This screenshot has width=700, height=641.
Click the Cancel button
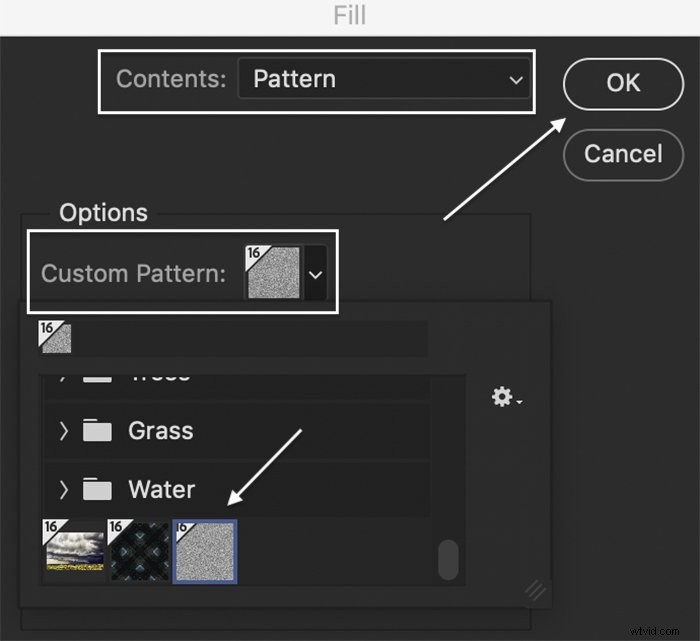(623, 154)
